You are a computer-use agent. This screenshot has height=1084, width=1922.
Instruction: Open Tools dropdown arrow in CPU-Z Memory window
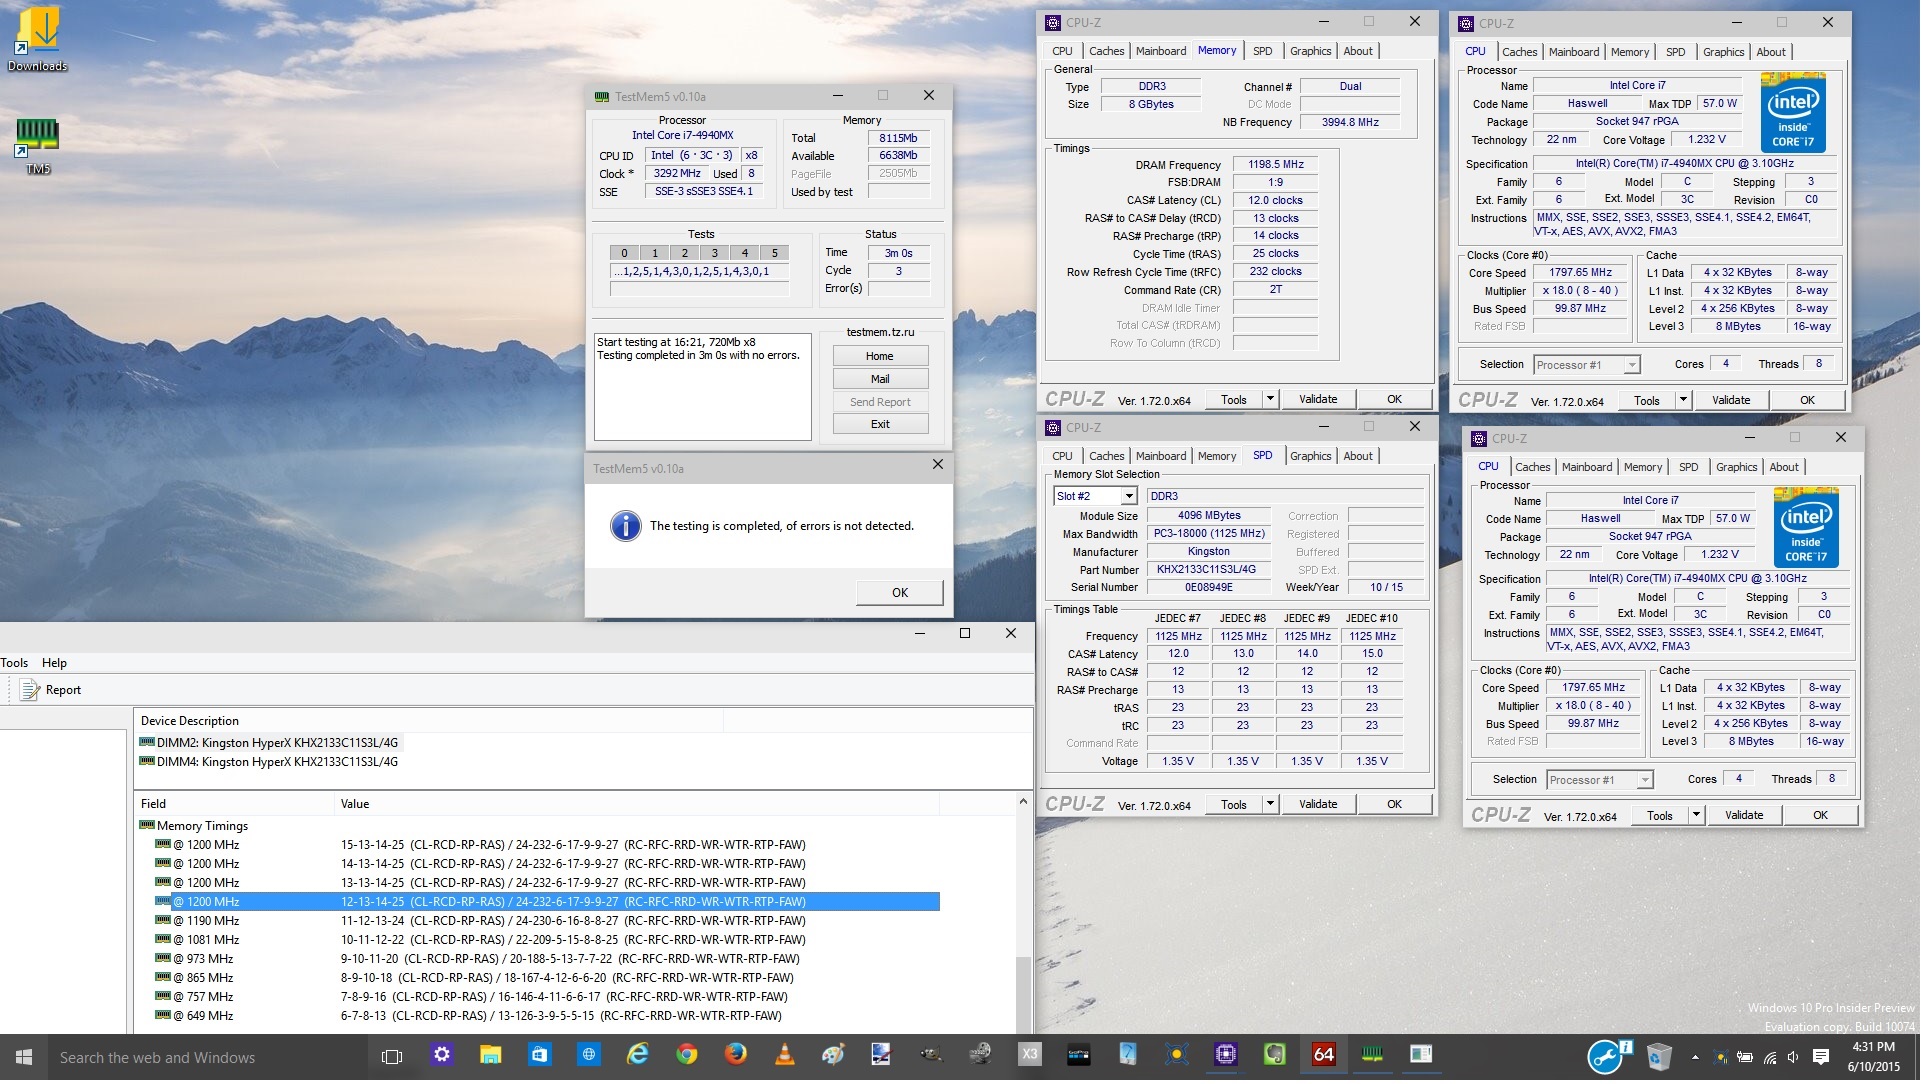1271,401
